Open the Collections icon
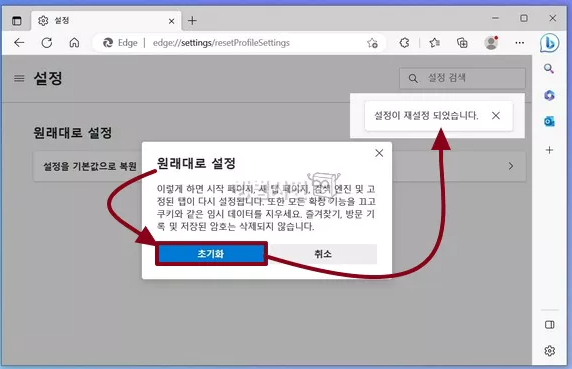572x369 pixels. pos(462,43)
